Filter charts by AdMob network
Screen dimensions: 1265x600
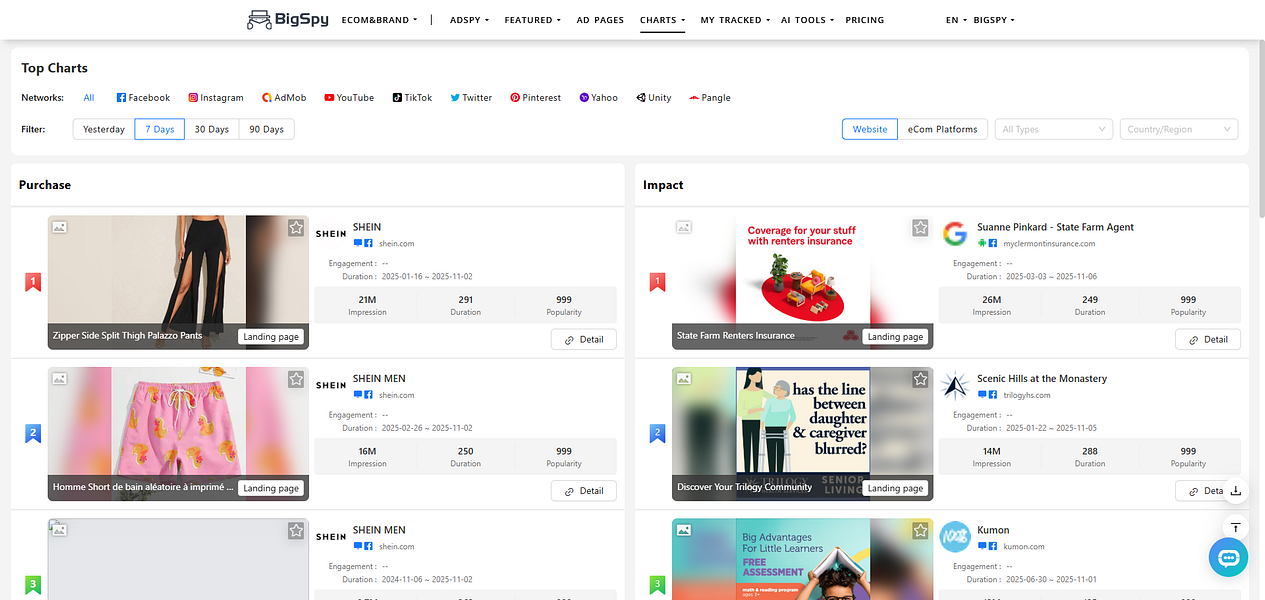284,98
